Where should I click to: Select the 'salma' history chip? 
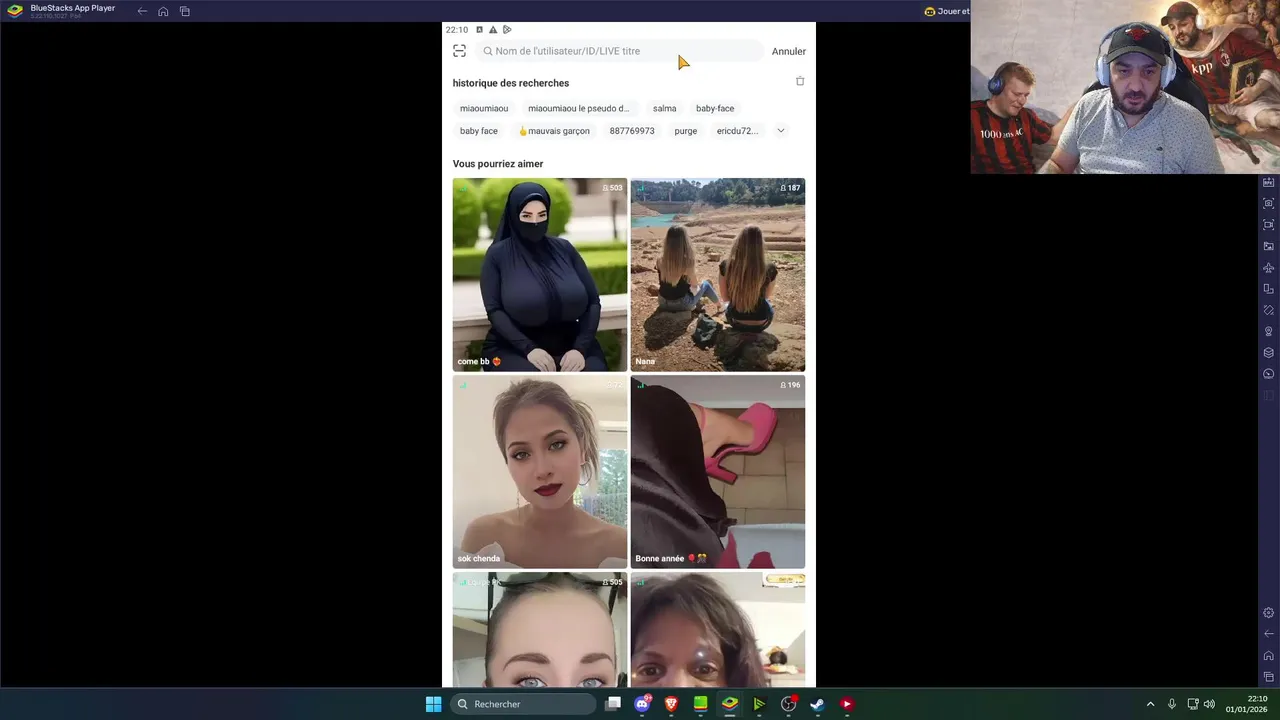pos(664,108)
